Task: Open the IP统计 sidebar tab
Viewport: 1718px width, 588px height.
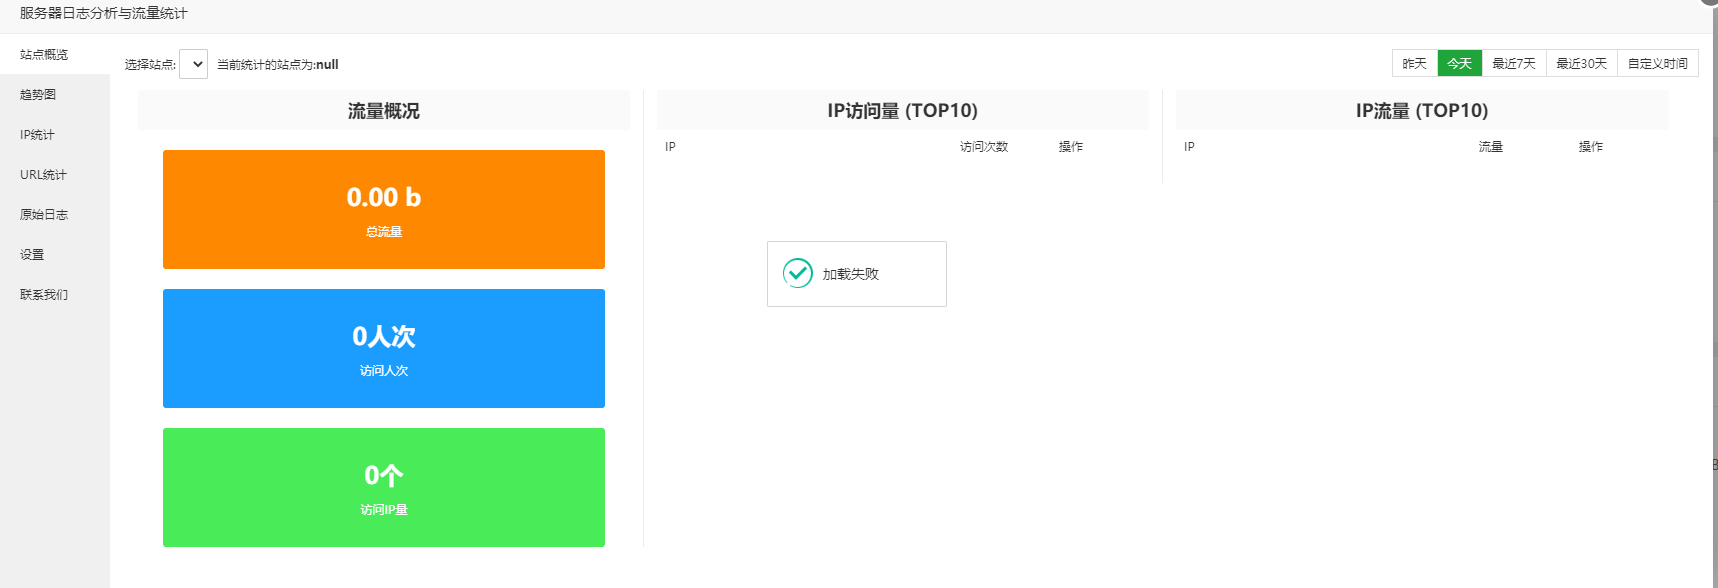Action: (x=54, y=134)
